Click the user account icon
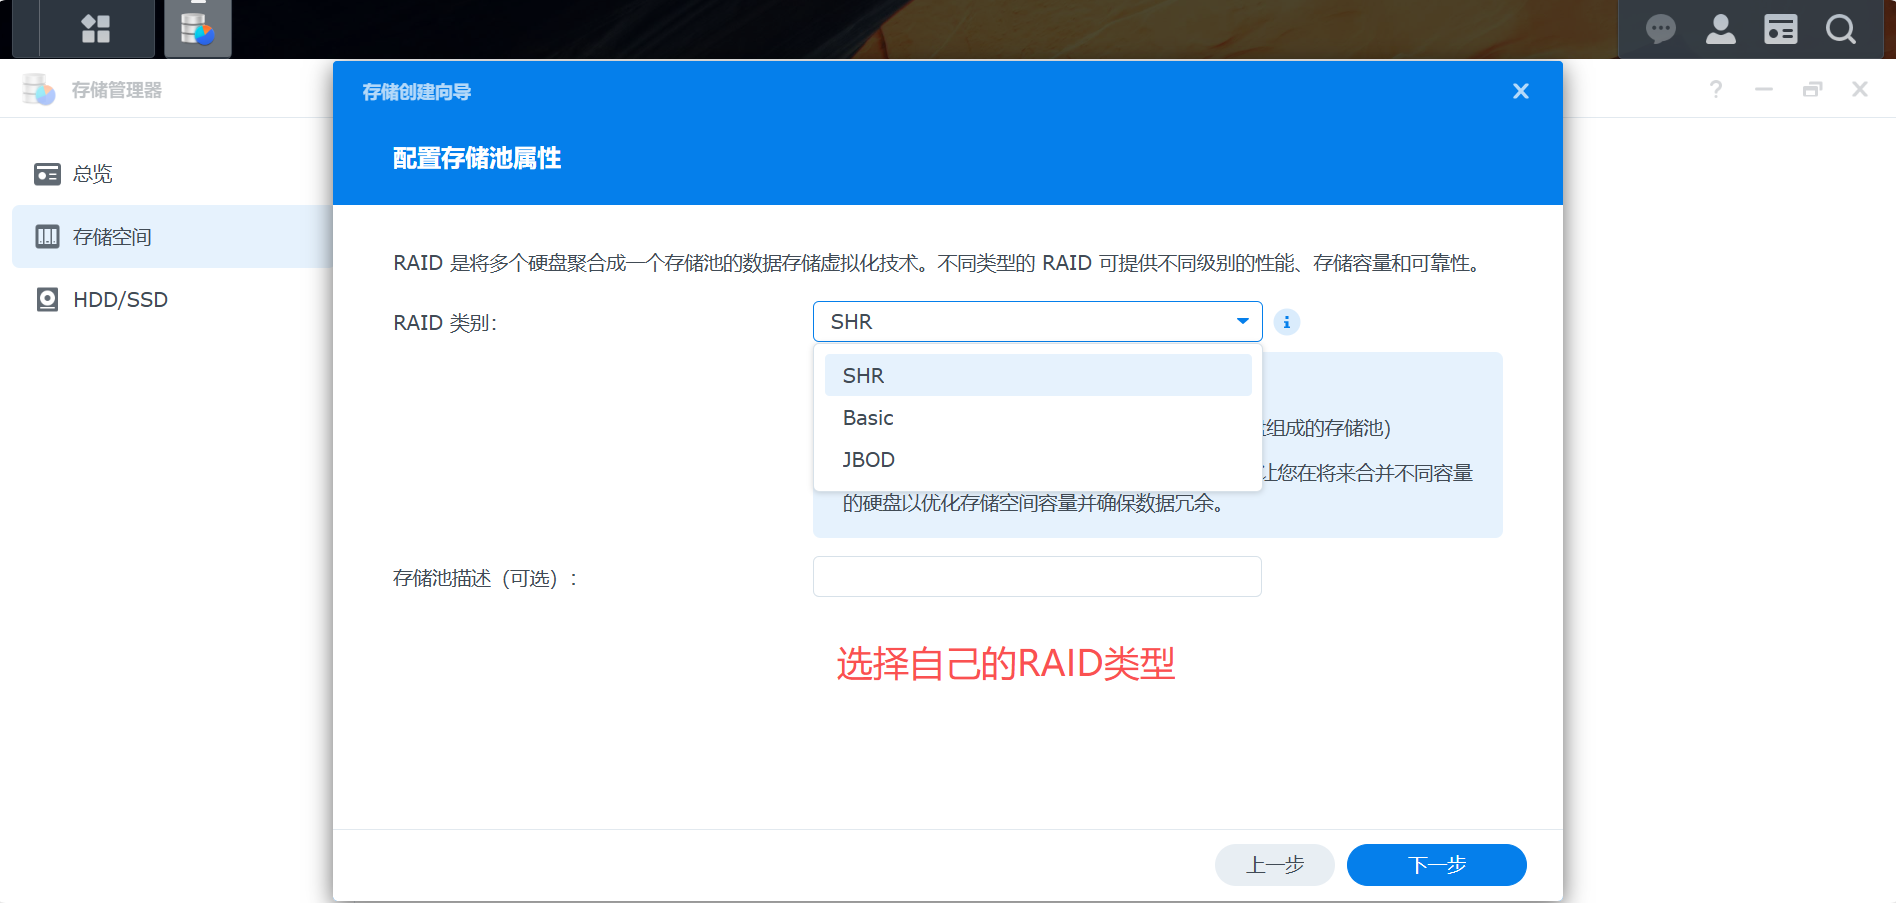Image resolution: width=1896 pixels, height=903 pixels. pos(1721,29)
